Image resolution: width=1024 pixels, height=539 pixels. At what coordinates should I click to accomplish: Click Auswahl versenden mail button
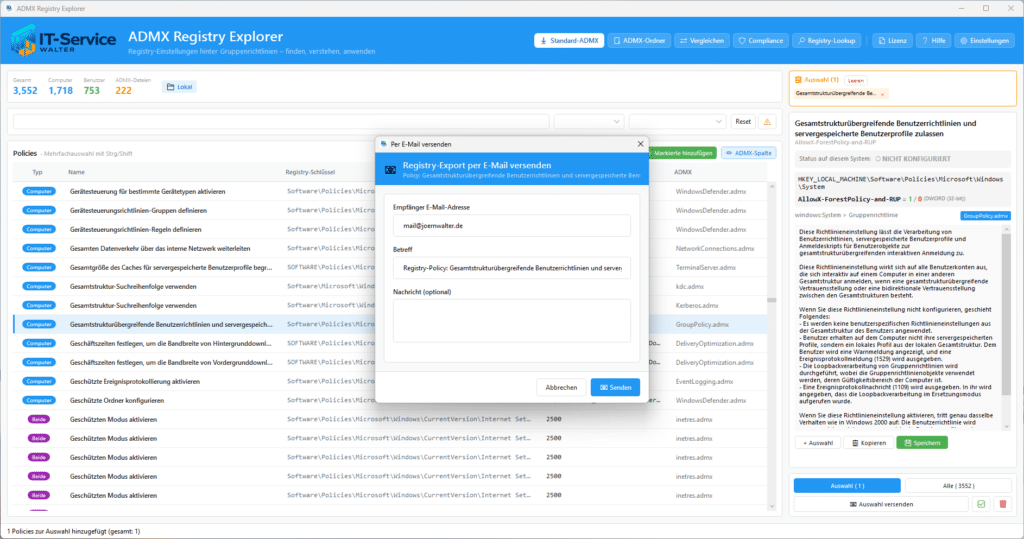(881, 504)
